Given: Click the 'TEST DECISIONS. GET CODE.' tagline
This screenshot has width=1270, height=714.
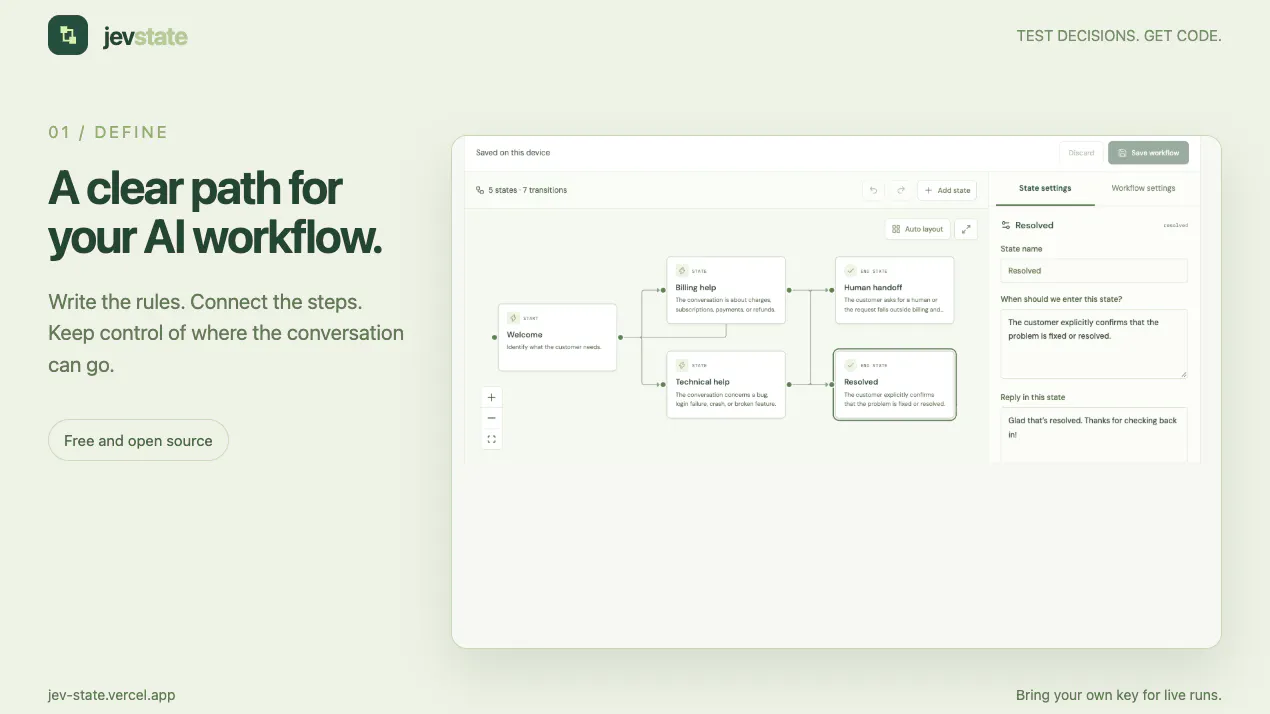Looking at the screenshot, I should [1119, 36].
